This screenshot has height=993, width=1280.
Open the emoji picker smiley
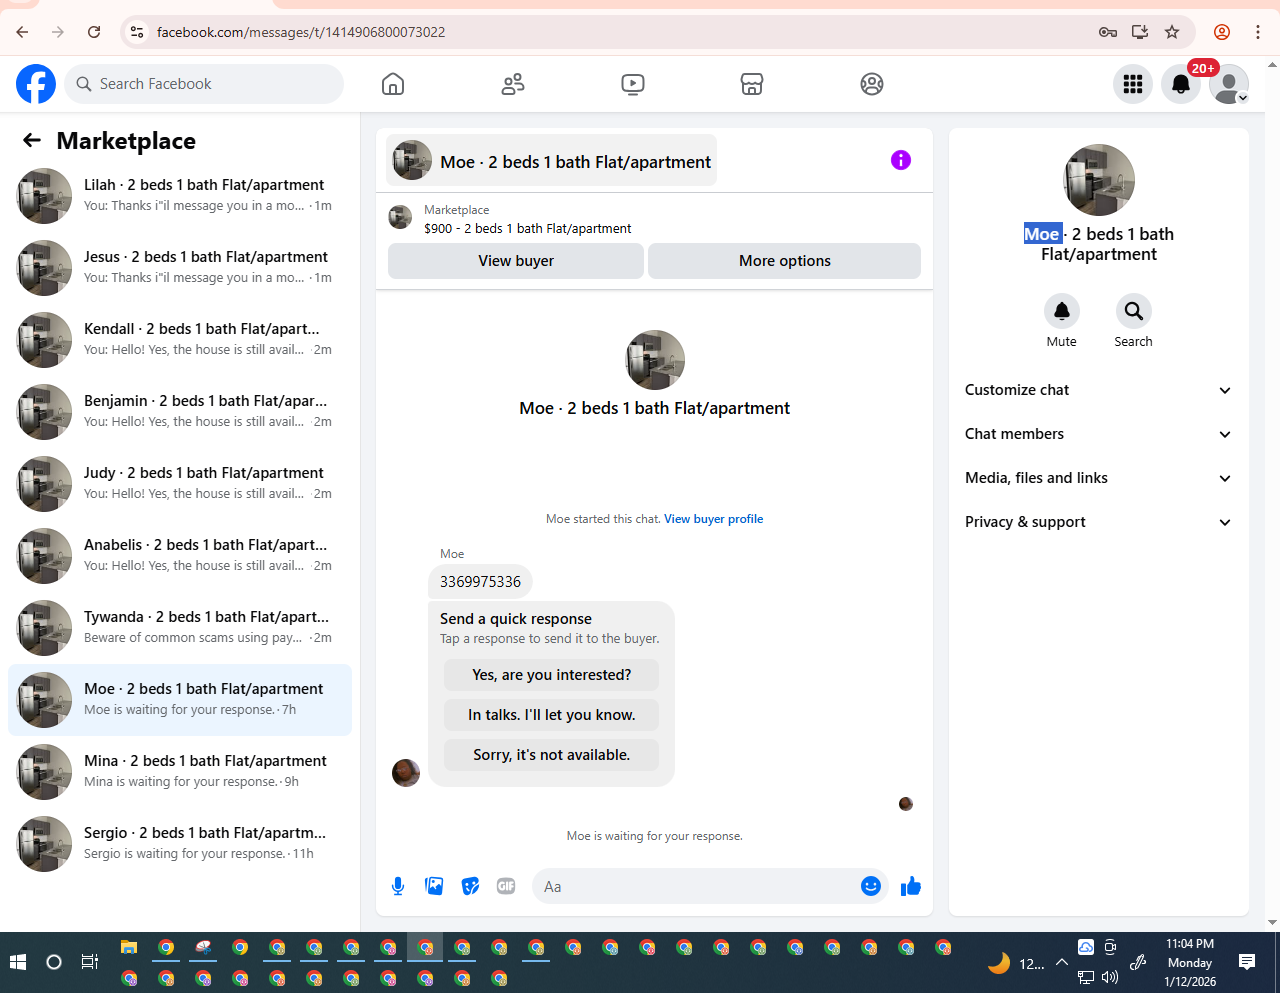[871, 886]
